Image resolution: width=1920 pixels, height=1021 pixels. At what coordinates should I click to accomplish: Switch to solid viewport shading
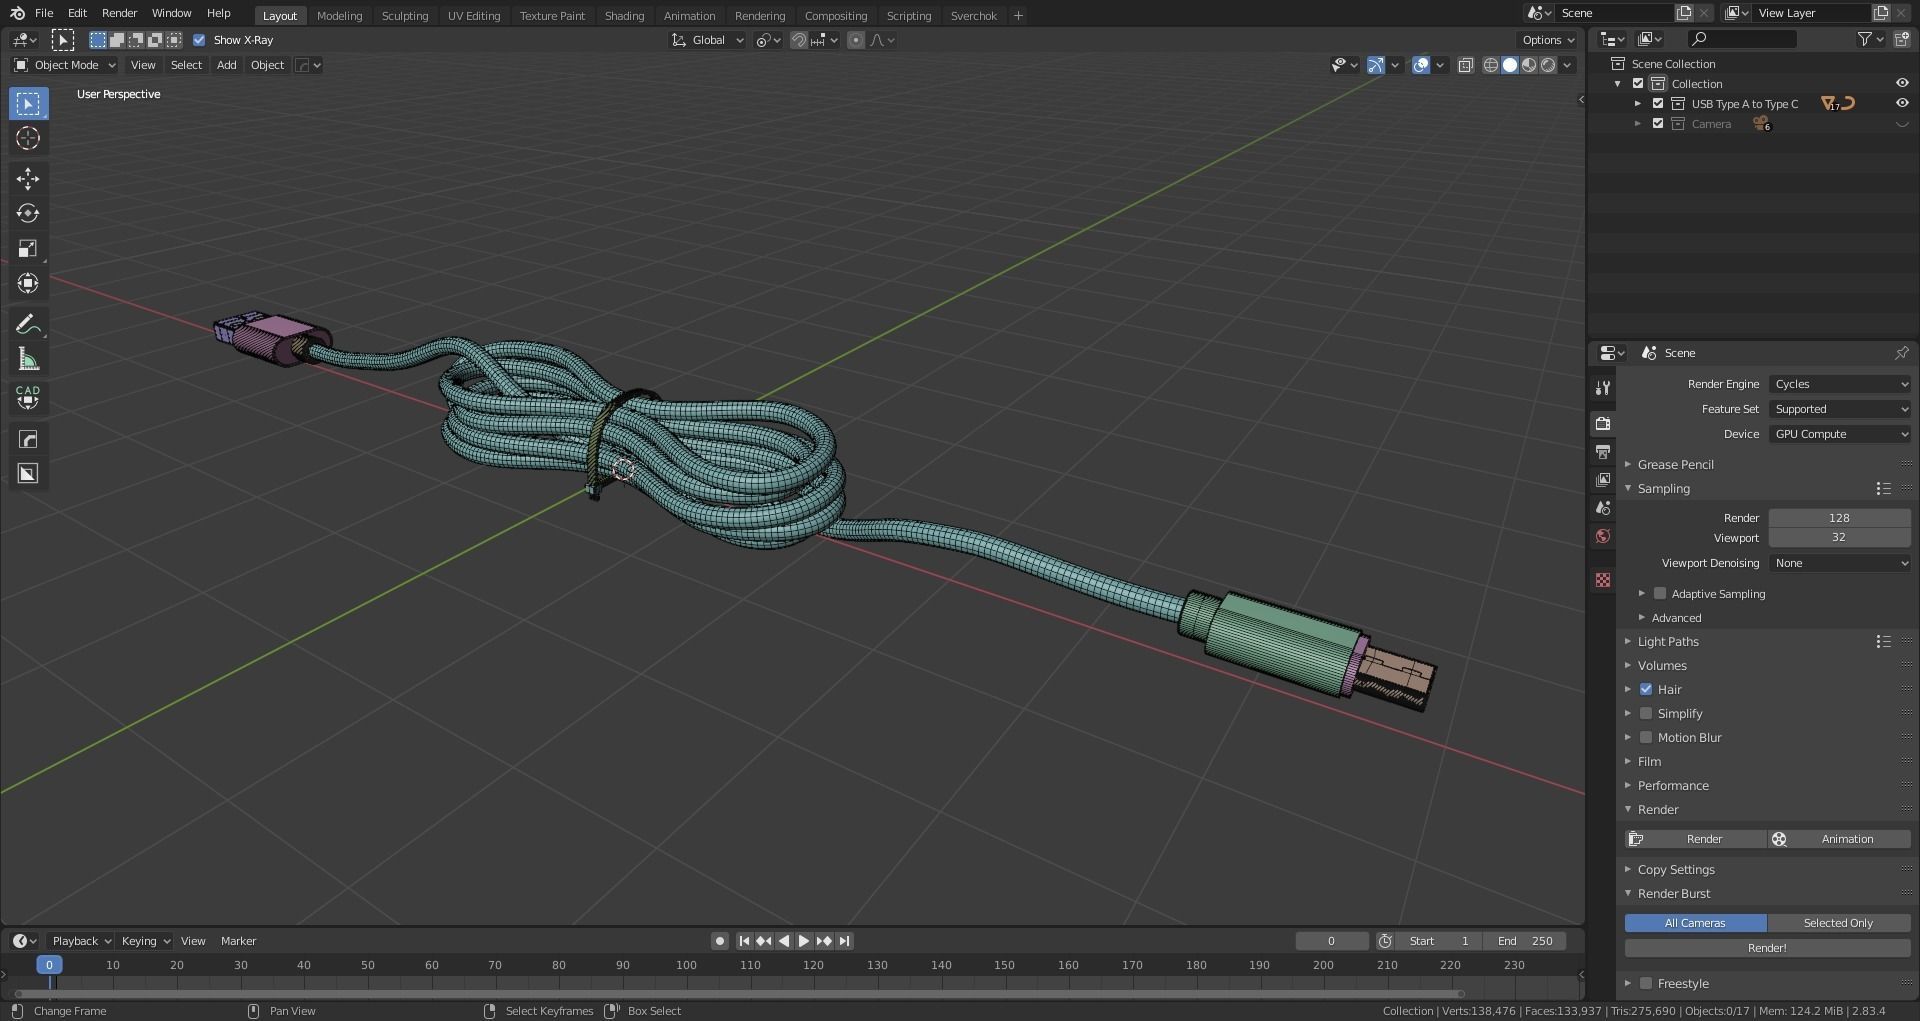(1510, 65)
